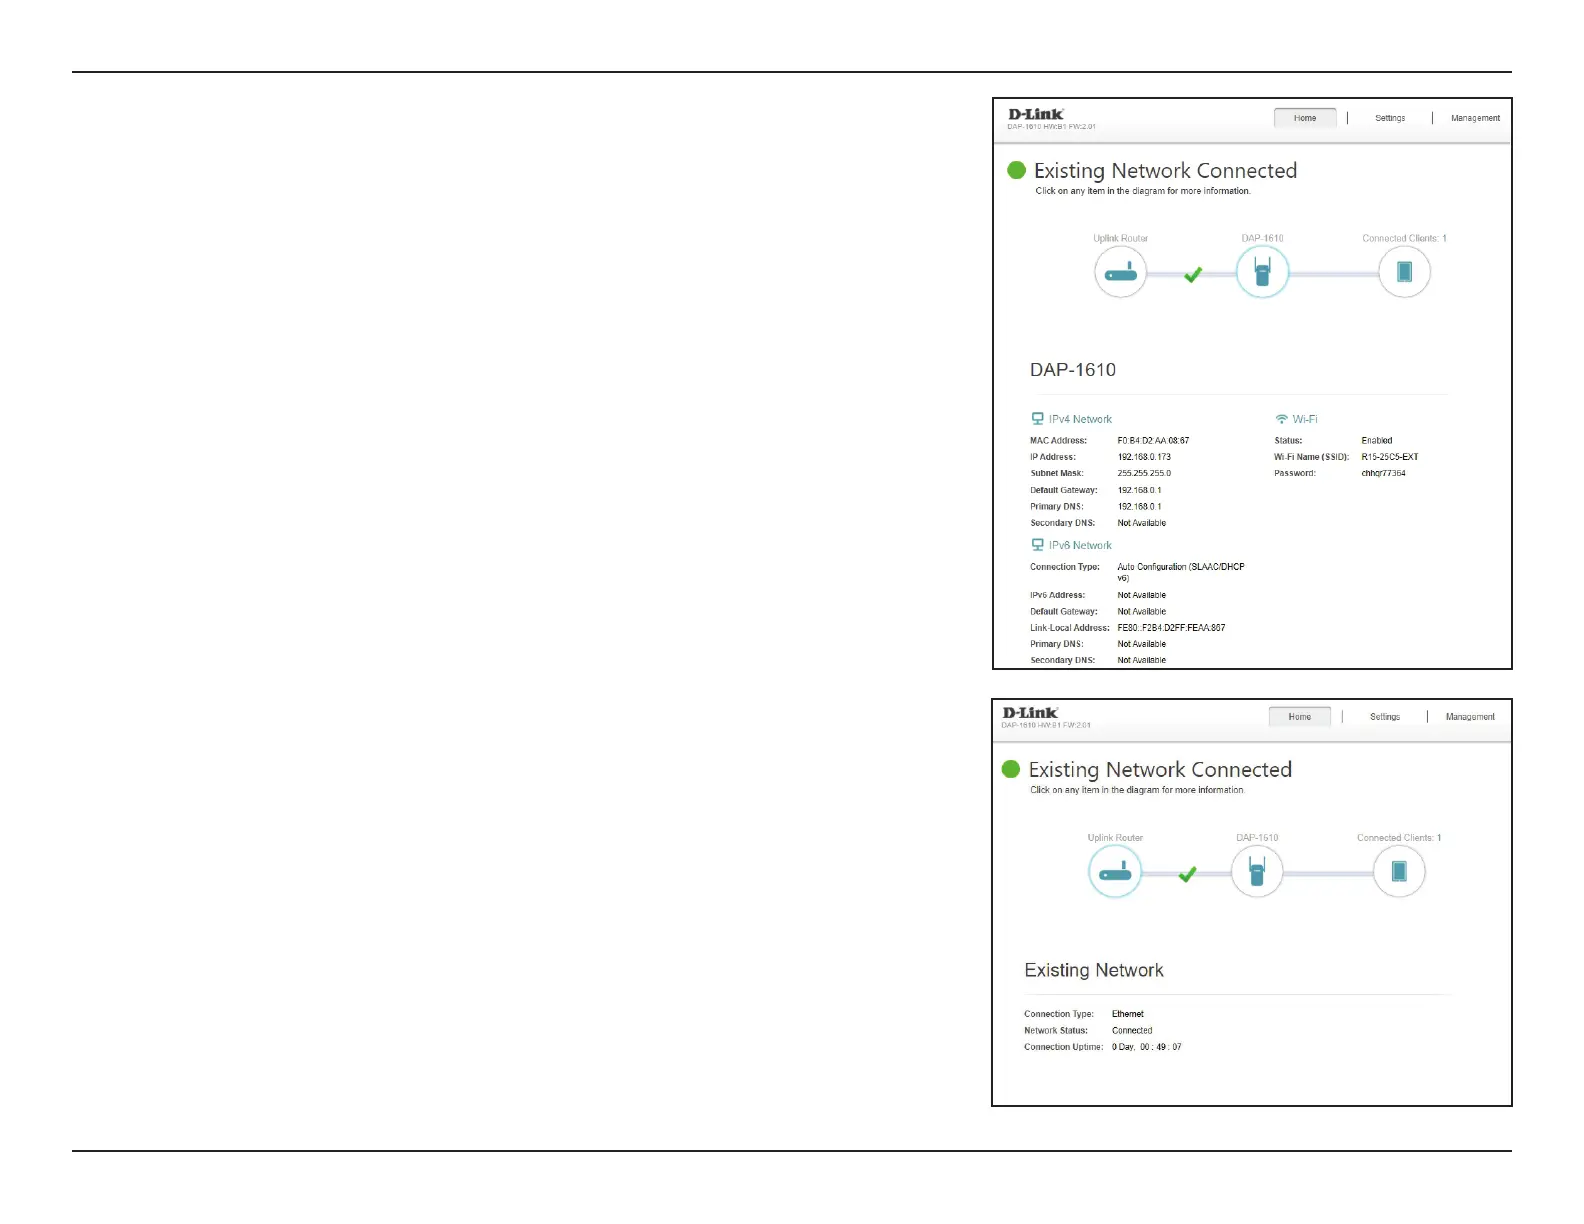Click the Wi-Fi section heading

point(1305,419)
